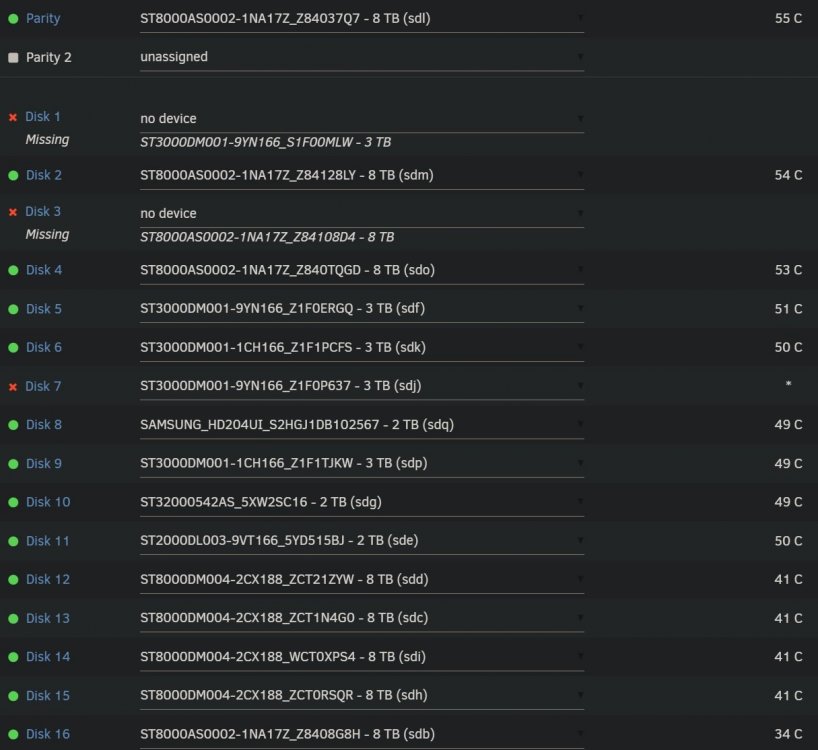
Task: Click the red X icon next to Disk 1
Action: (13, 117)
